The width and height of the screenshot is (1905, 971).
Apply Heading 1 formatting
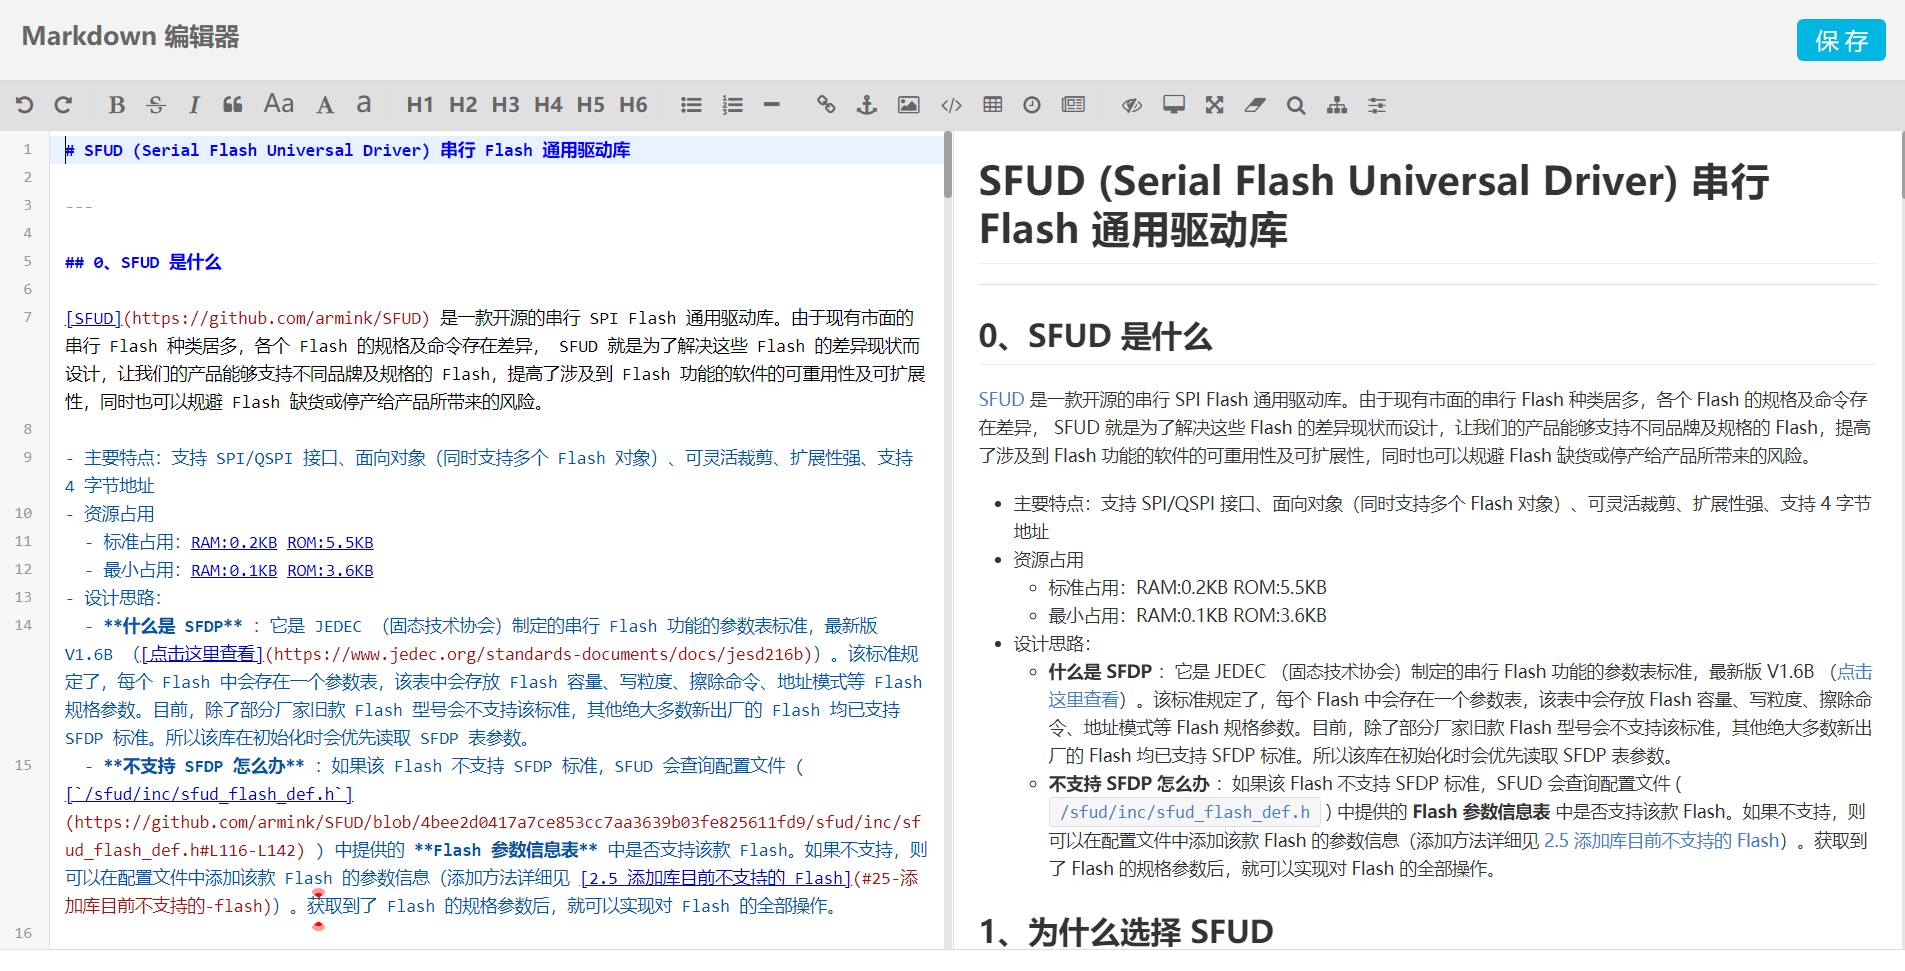(419, 104)
